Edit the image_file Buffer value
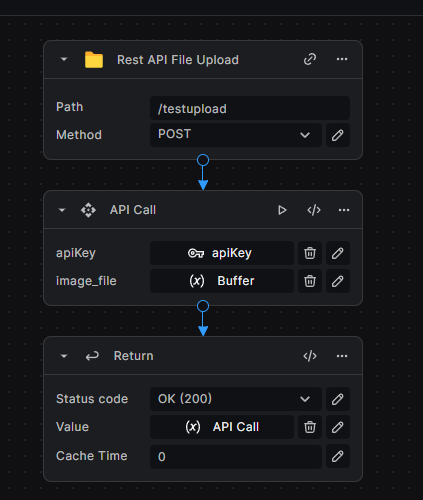Image resolution: width=423 pixels, height=500 pixels. click(x=338, y=281)
